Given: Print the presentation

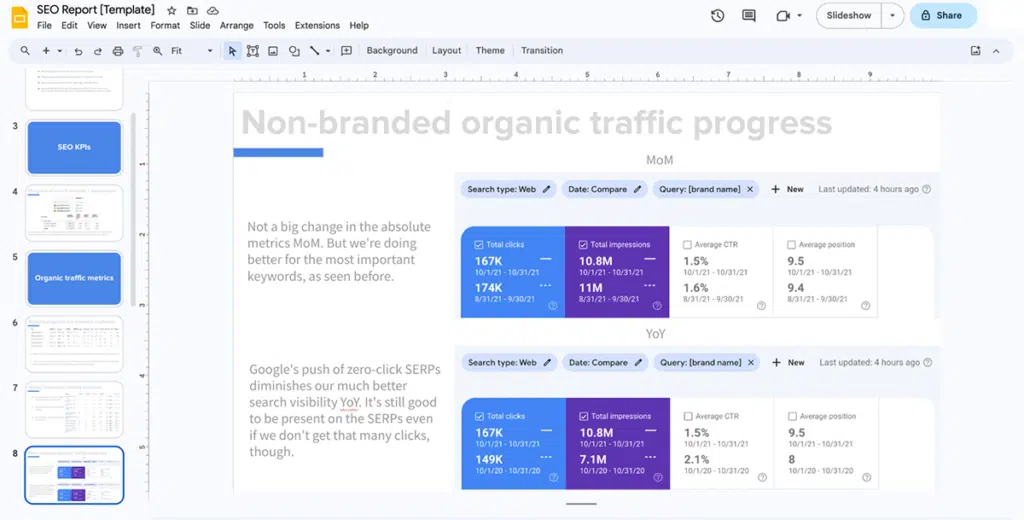Looking at the screenshot, I should (x=118, y=51).
